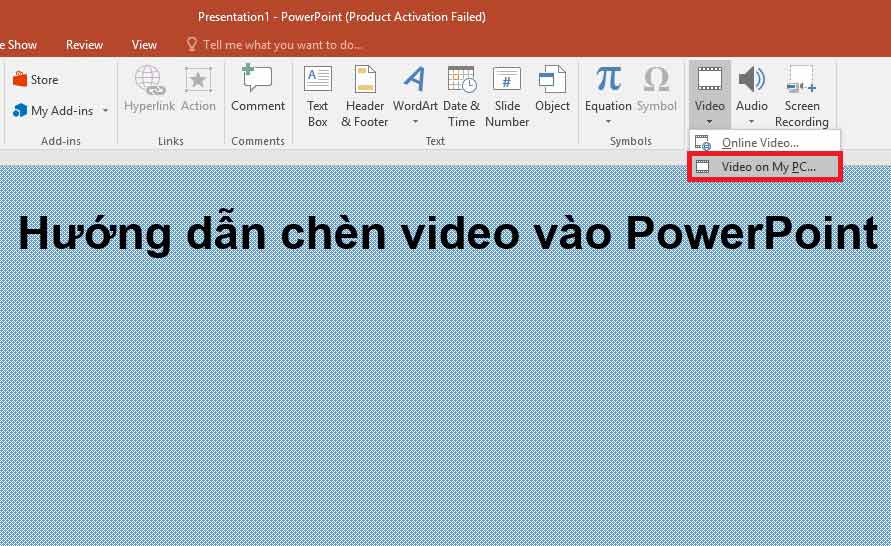Click the Tell me lightbulb icon
891x546 pixels.
(x=192, y=44)
